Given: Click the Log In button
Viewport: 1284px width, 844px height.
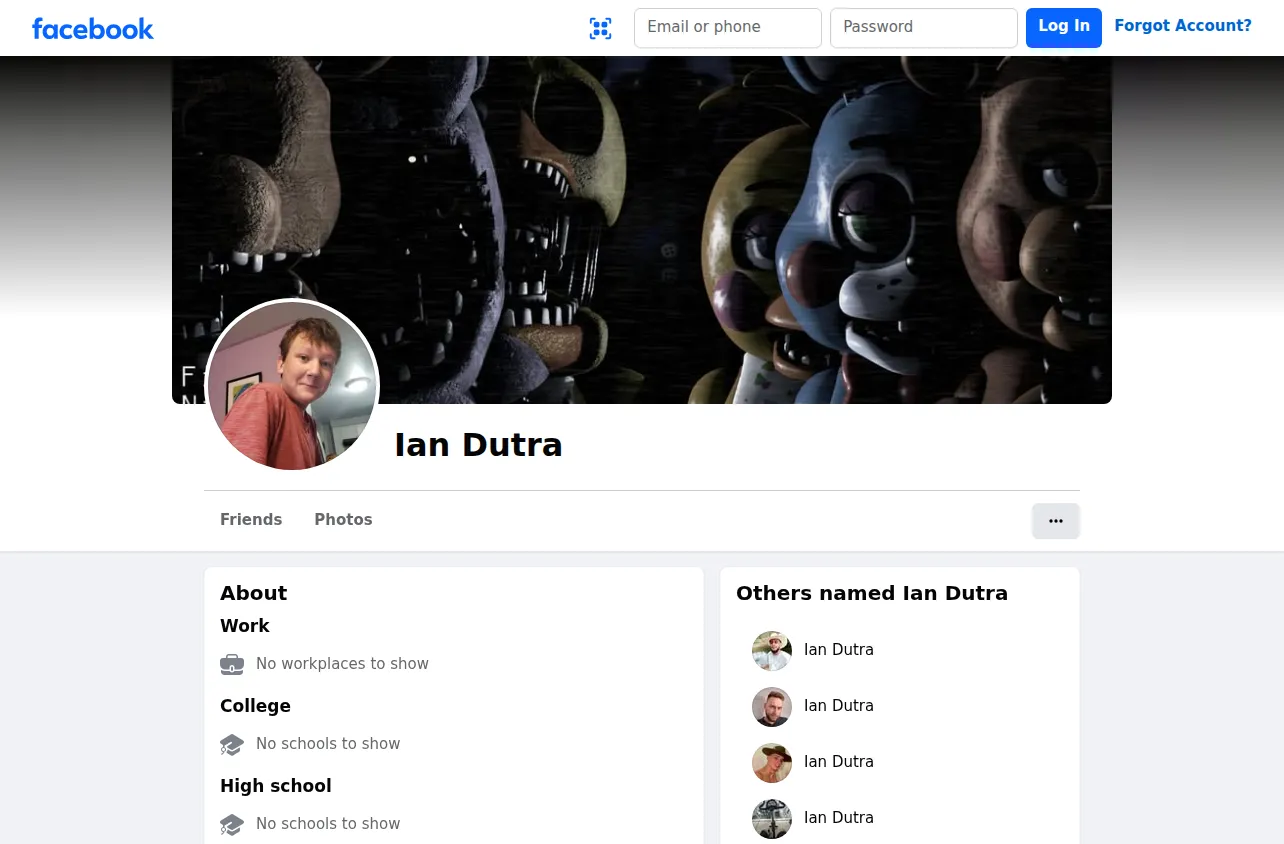Looking at the screenshot, I should click(x=1064, y=28).
